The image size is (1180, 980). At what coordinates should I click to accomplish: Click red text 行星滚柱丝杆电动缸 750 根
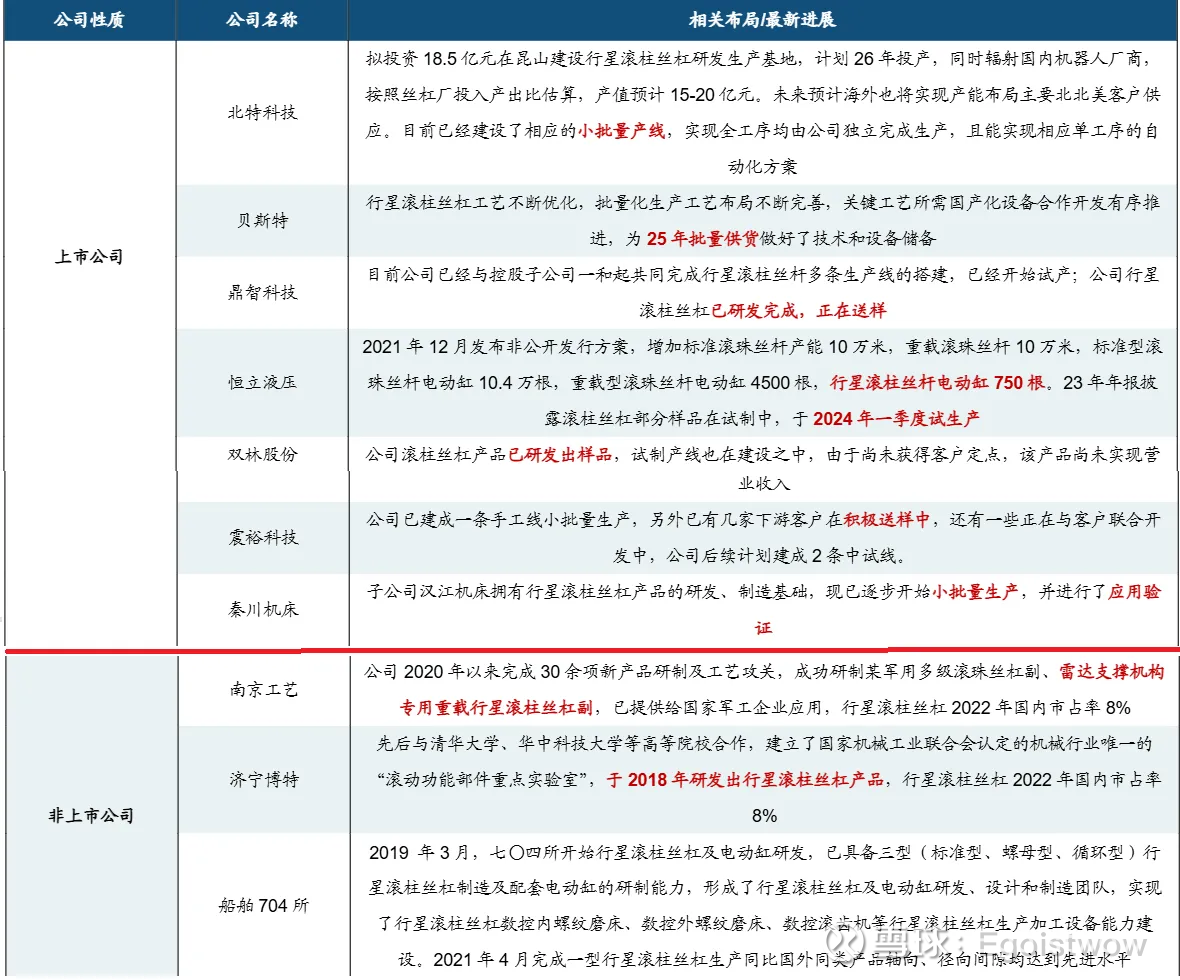point(938,382)
